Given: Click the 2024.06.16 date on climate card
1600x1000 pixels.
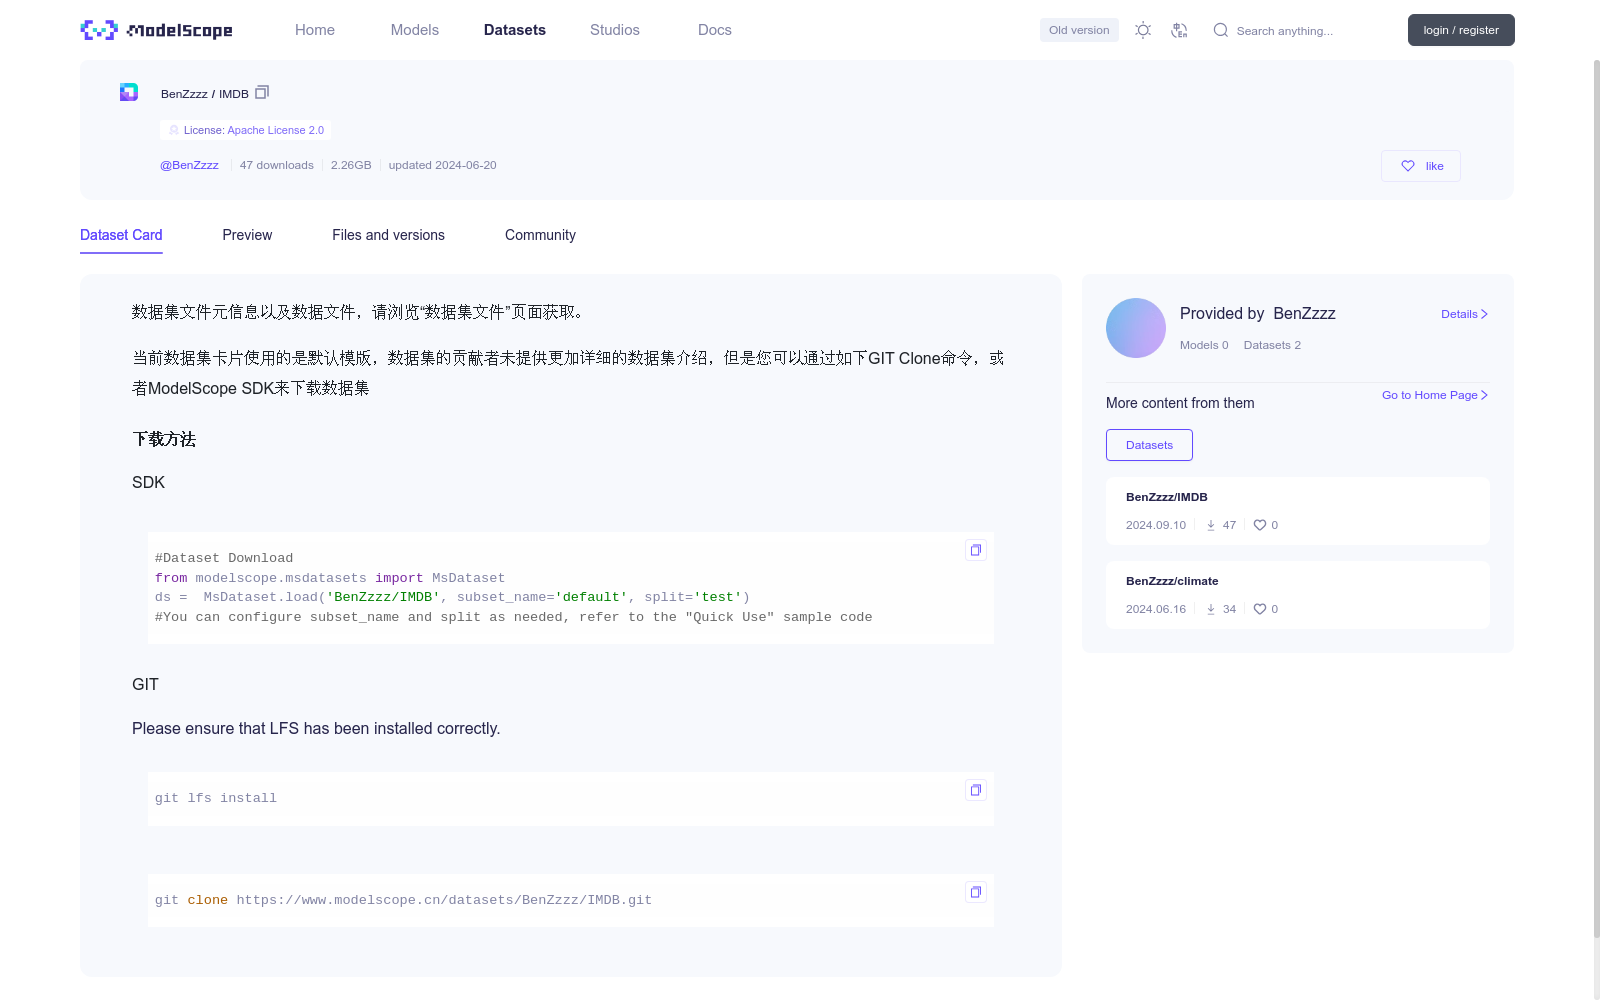Looking at the screenshot, I should tap(1156, 609).
